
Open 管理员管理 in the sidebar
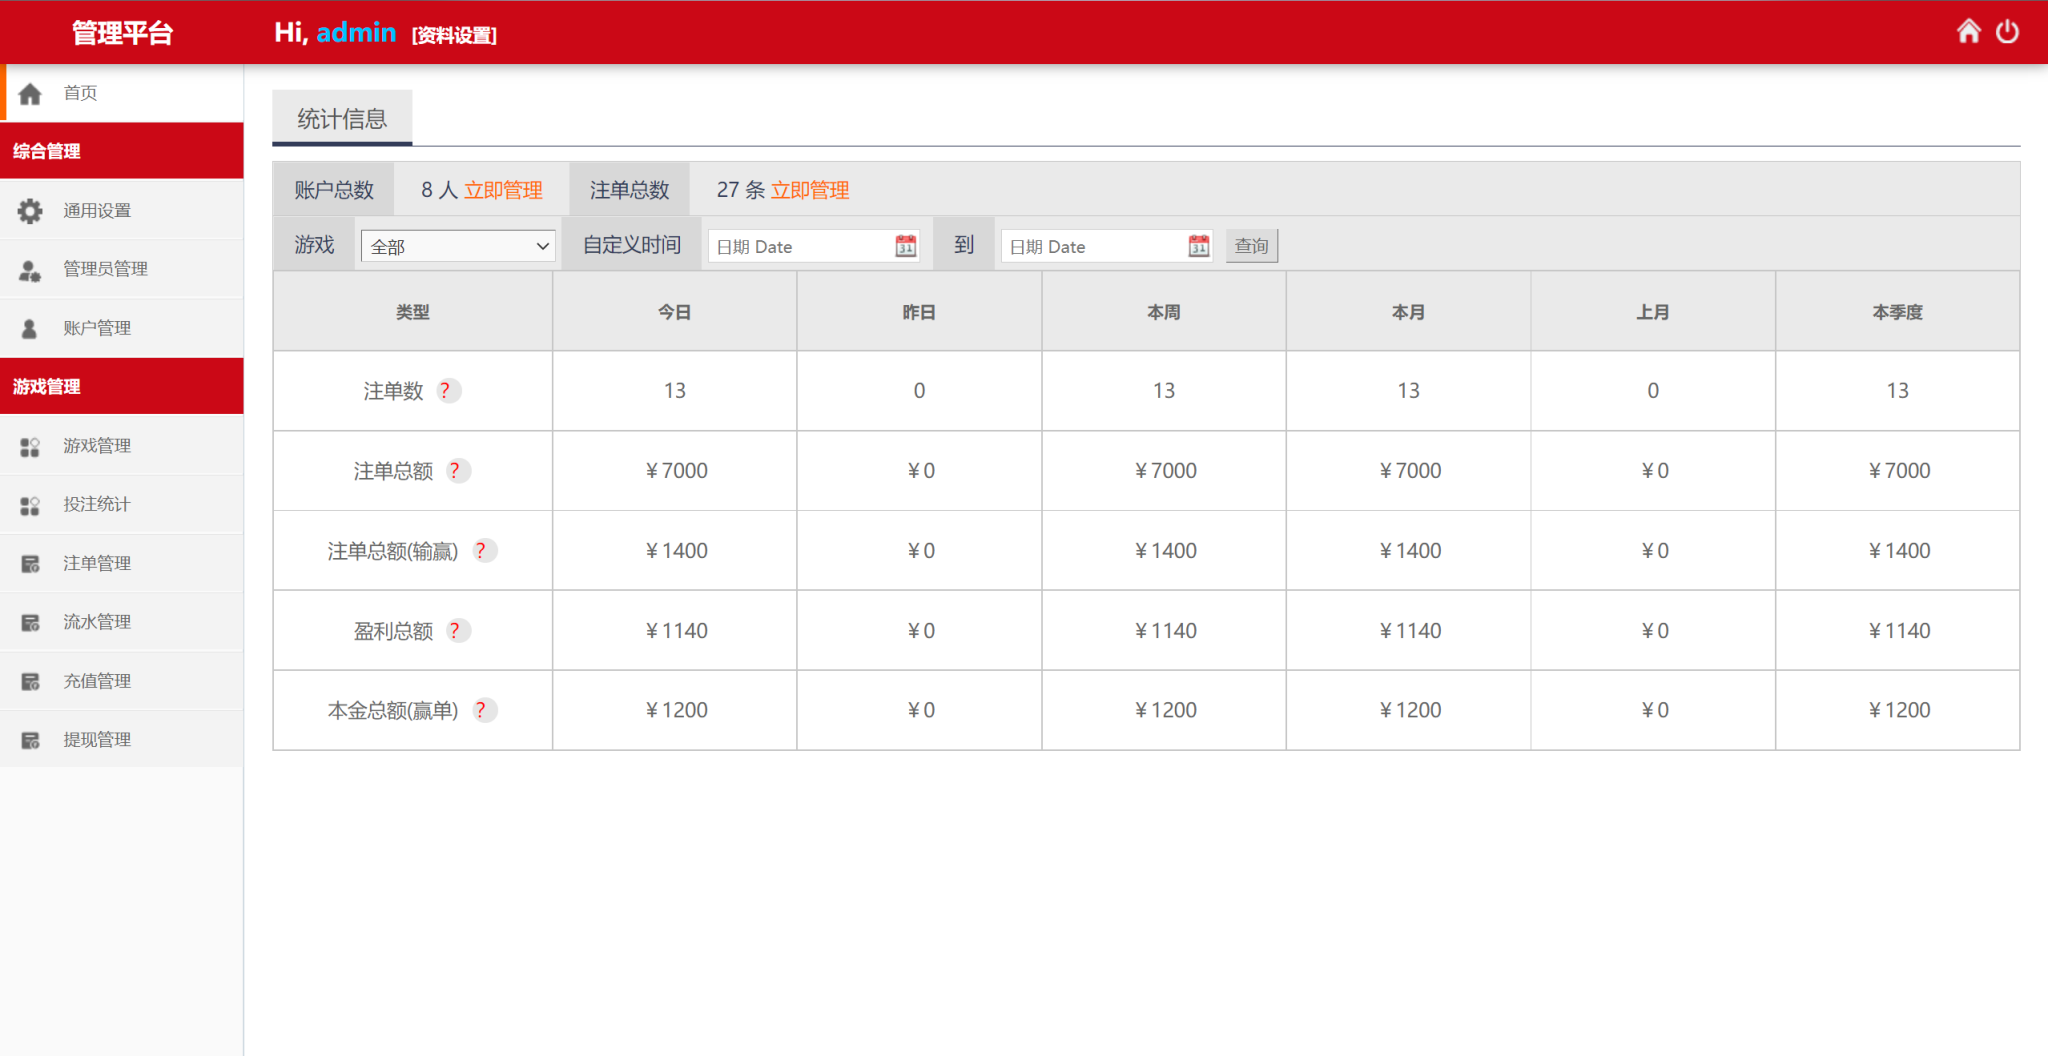coord(105,269)
